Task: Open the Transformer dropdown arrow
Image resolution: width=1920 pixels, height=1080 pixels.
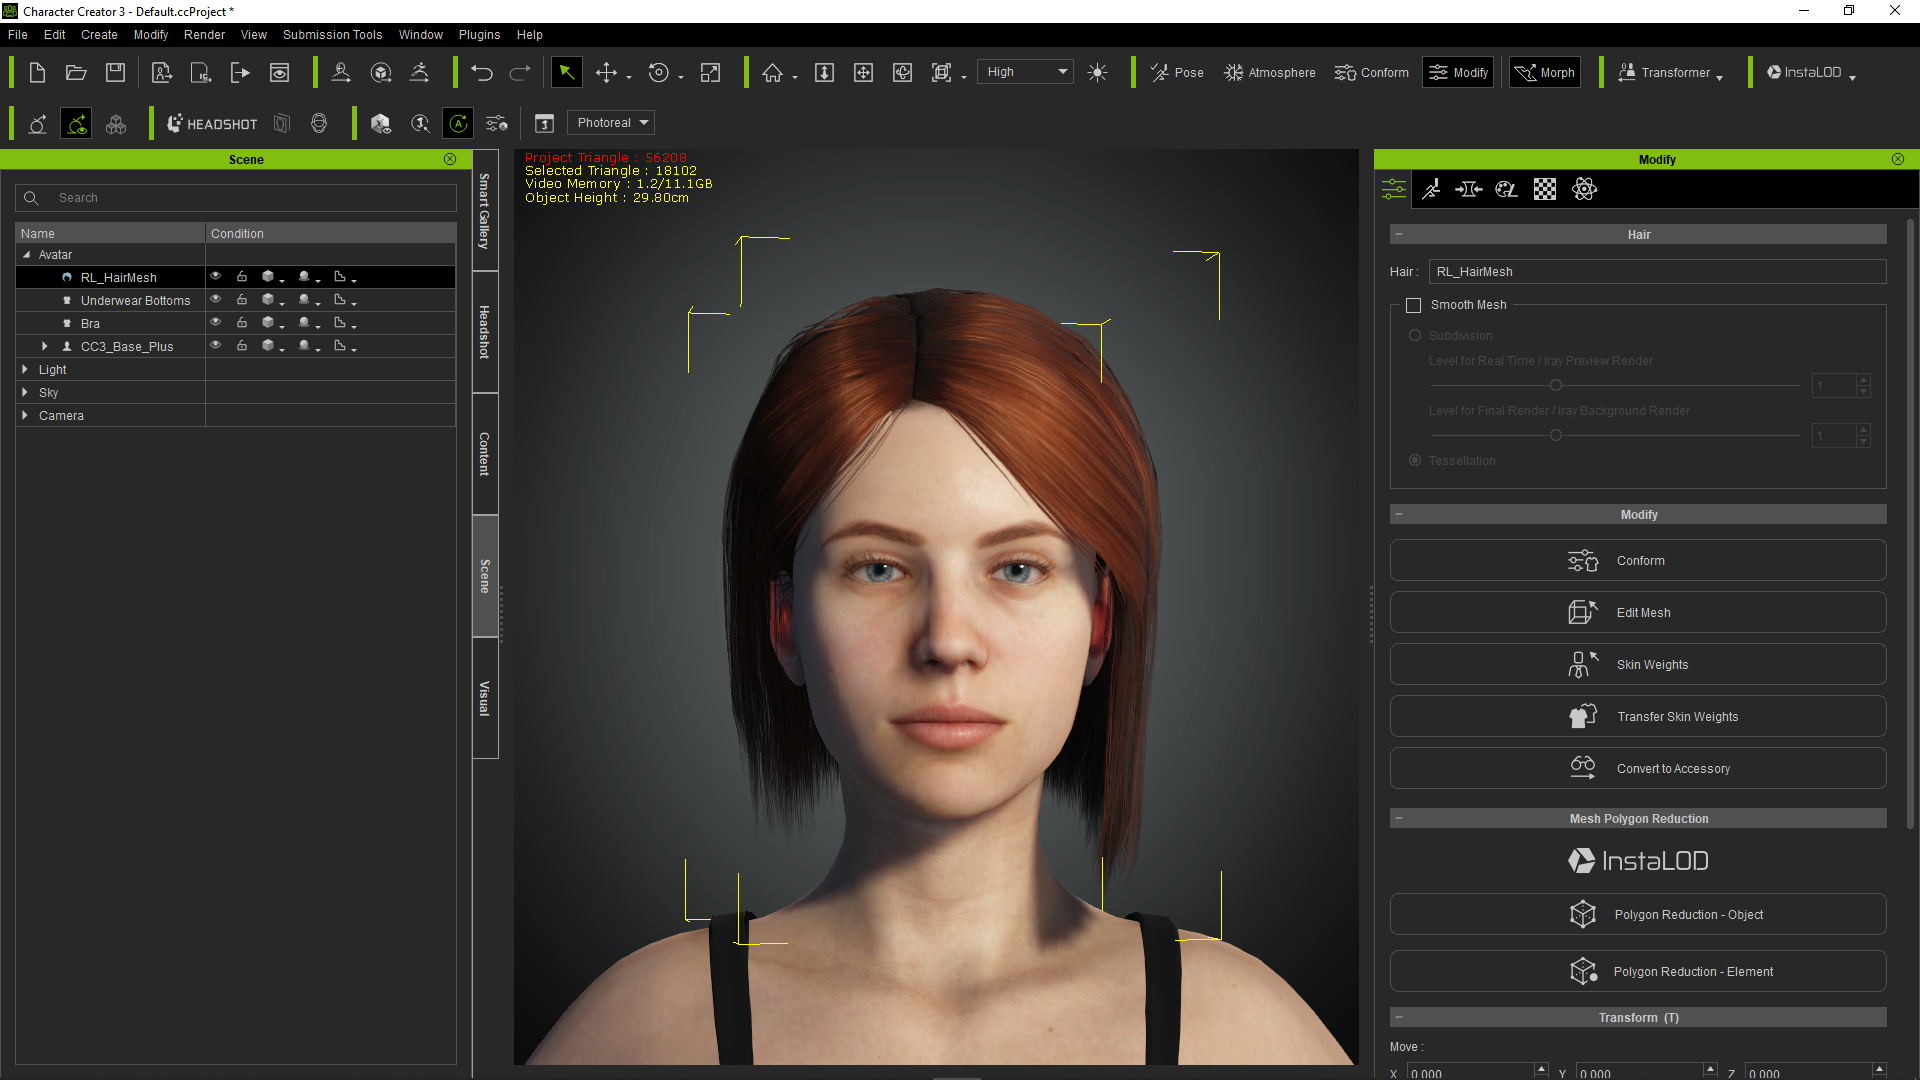Action: click(1719, 77)
